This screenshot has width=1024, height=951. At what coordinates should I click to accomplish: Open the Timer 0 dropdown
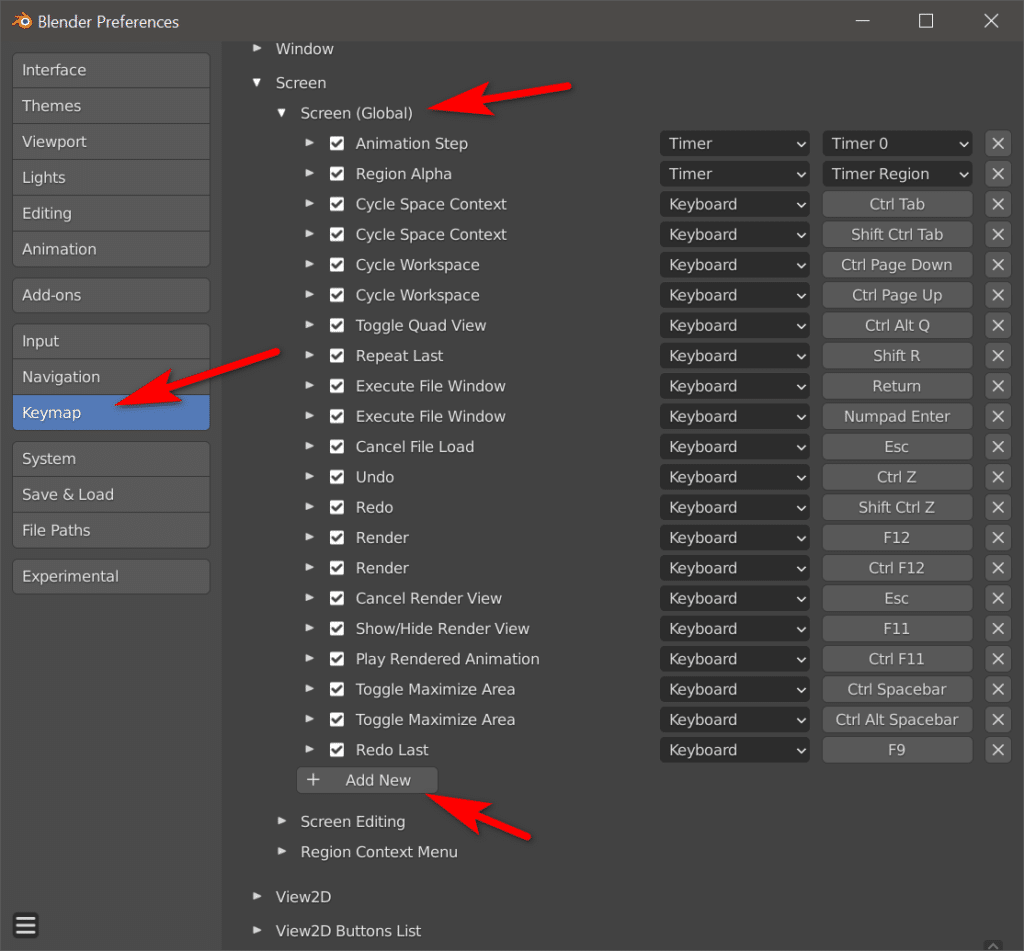coord(897,144)
